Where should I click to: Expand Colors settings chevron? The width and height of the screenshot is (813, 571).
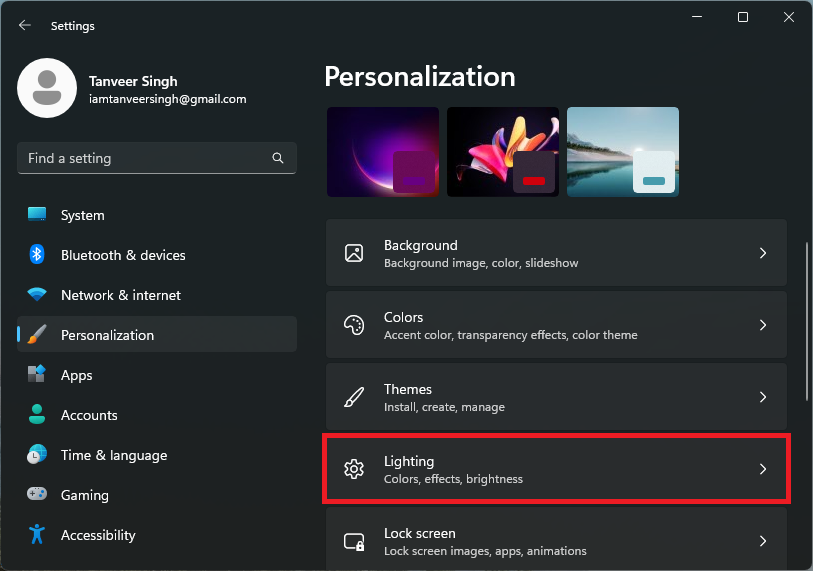(x=763, y=325)
